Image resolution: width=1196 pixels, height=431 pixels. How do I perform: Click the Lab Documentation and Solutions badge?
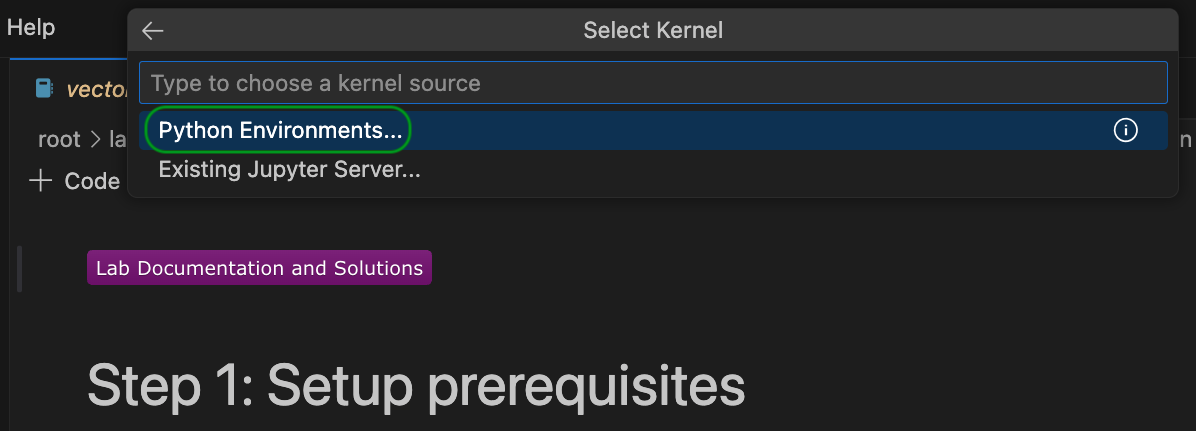[259, 268]
